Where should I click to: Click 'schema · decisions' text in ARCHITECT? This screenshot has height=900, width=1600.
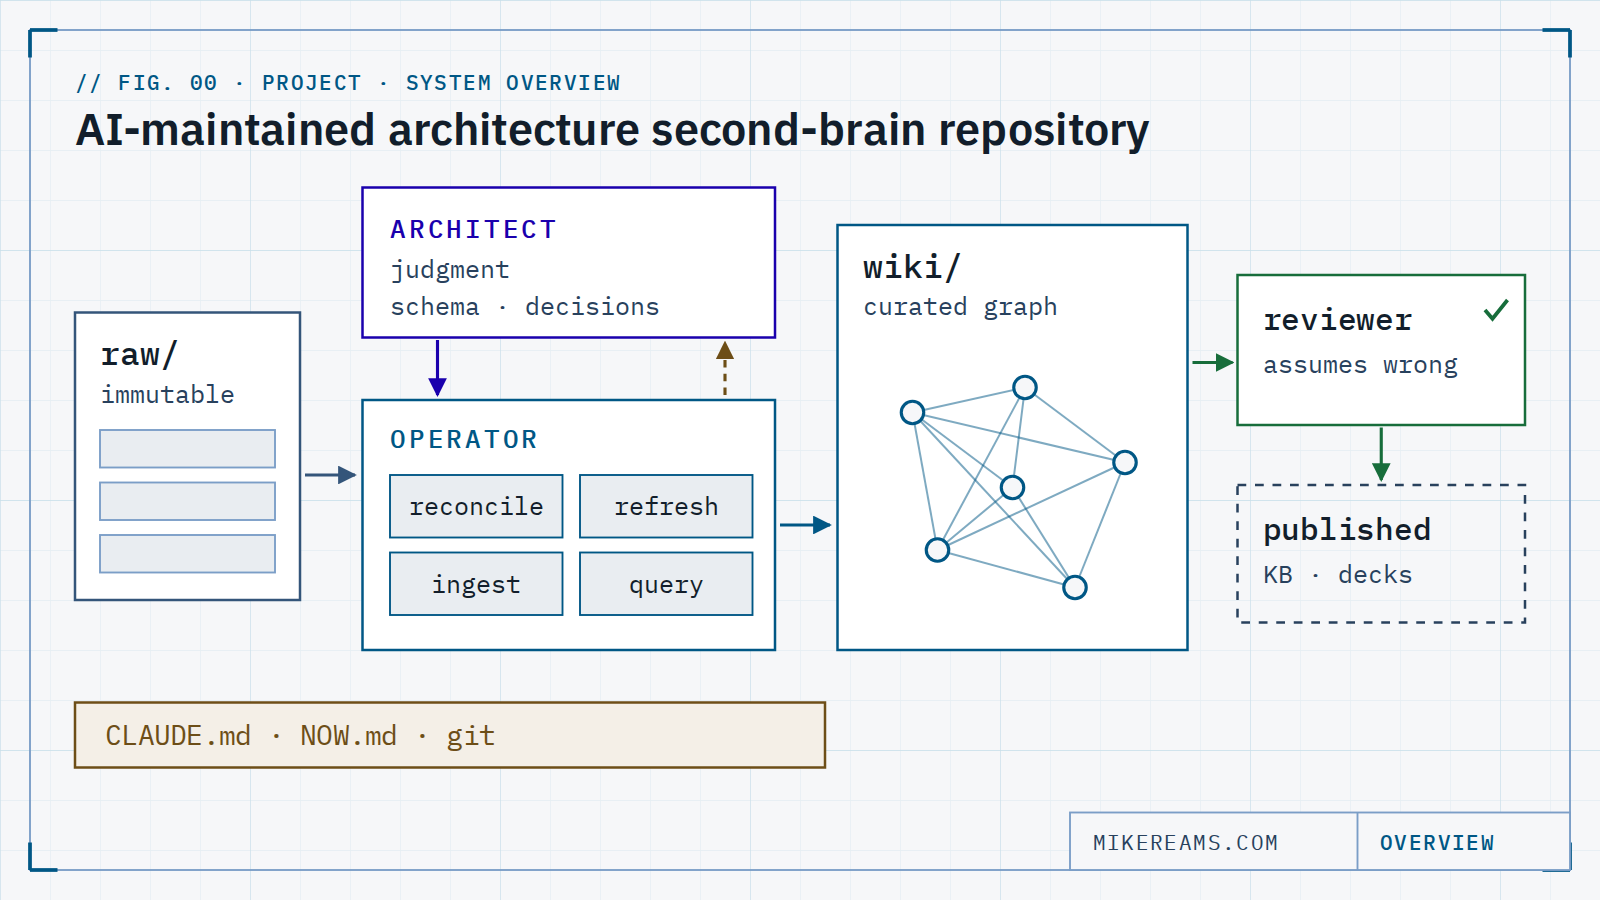(x=525, y=307)
